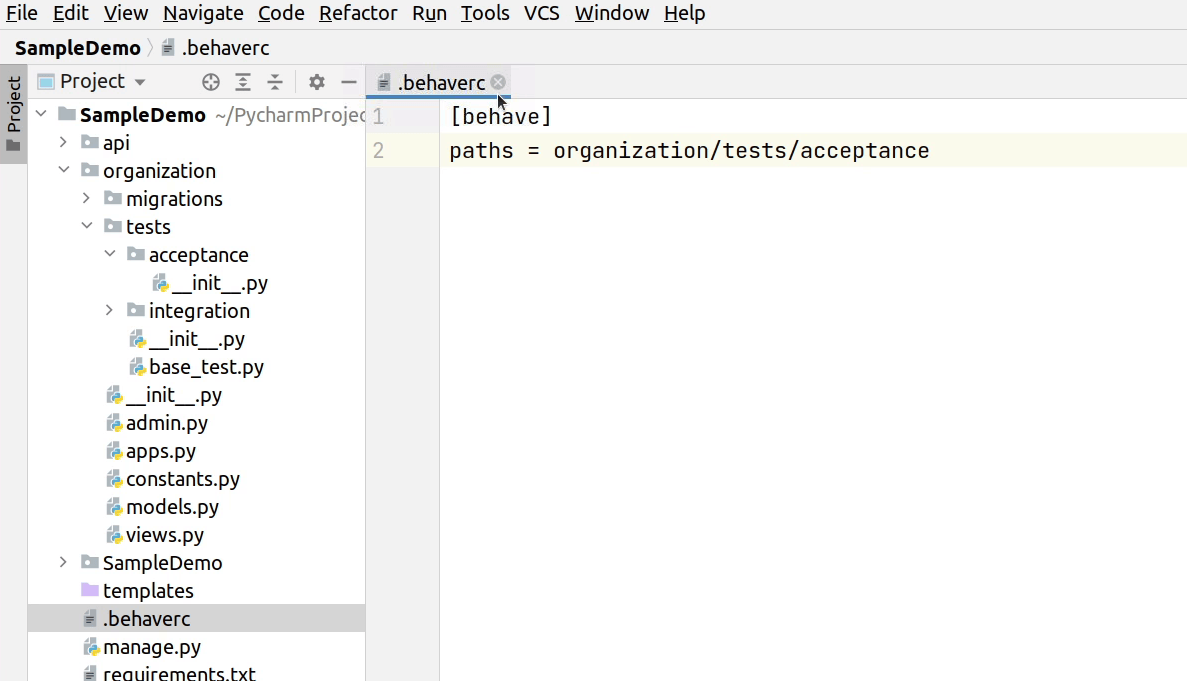Click the templates folder icon
The image size is (1187, 681).
(90, 591)
